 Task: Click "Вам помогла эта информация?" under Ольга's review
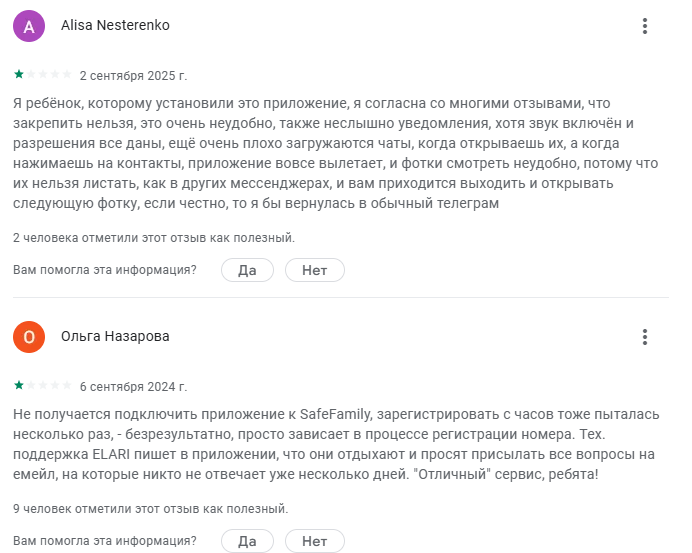pos(105,542)
